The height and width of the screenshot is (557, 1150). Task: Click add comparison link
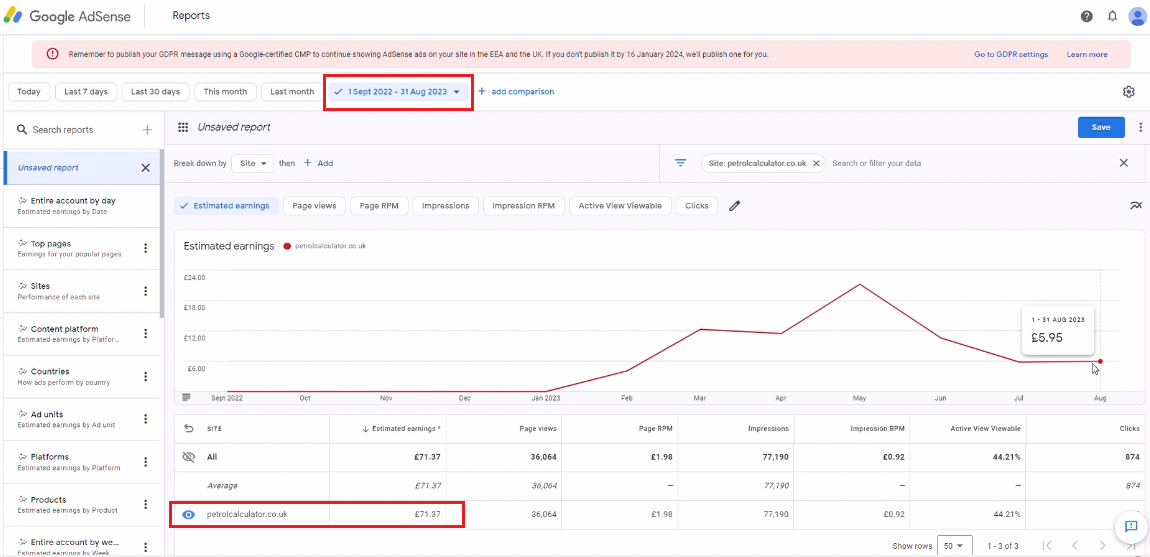pos(516,92)
